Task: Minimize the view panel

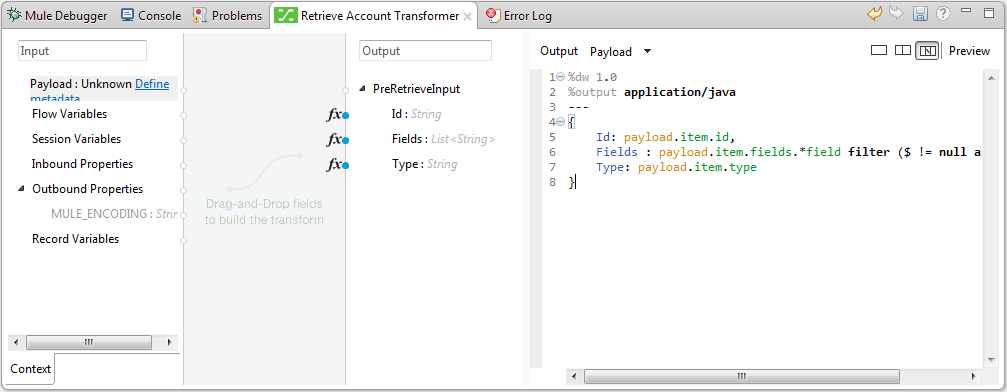Action: (x=966, y=11)
